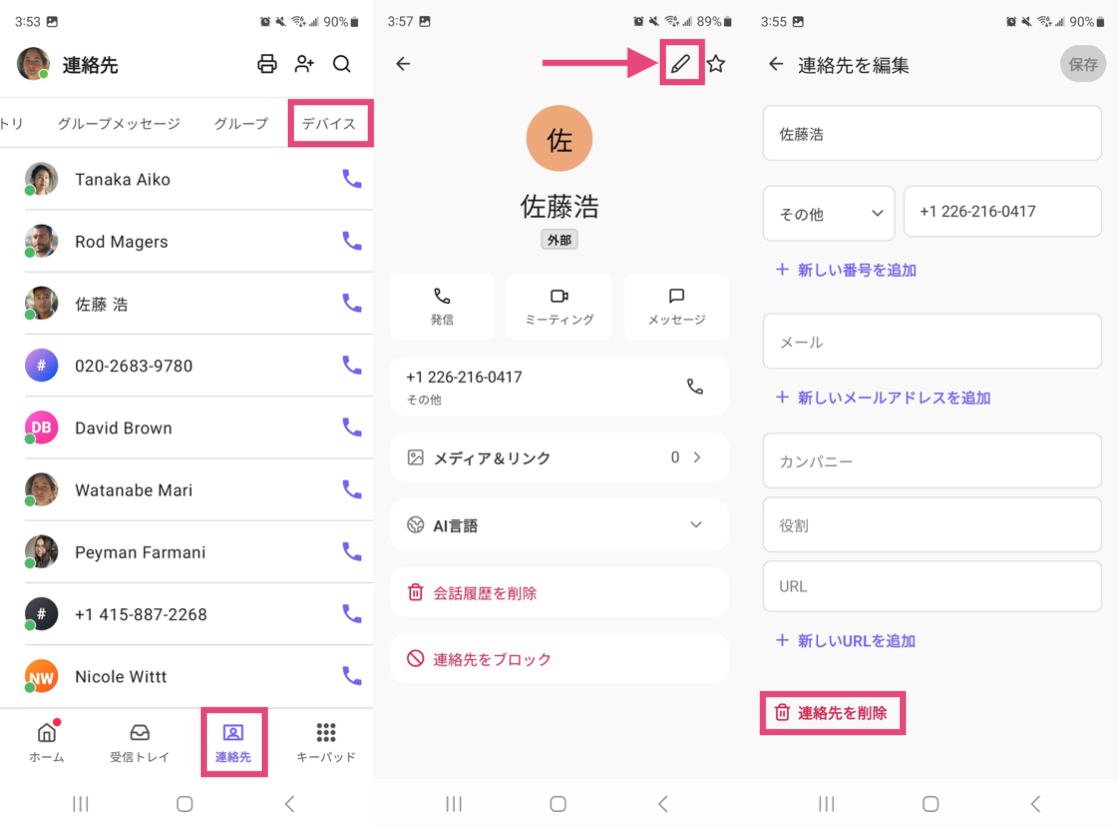
Task: Tap the ホーム icon in bottom navigation
Action: point(46,742)
